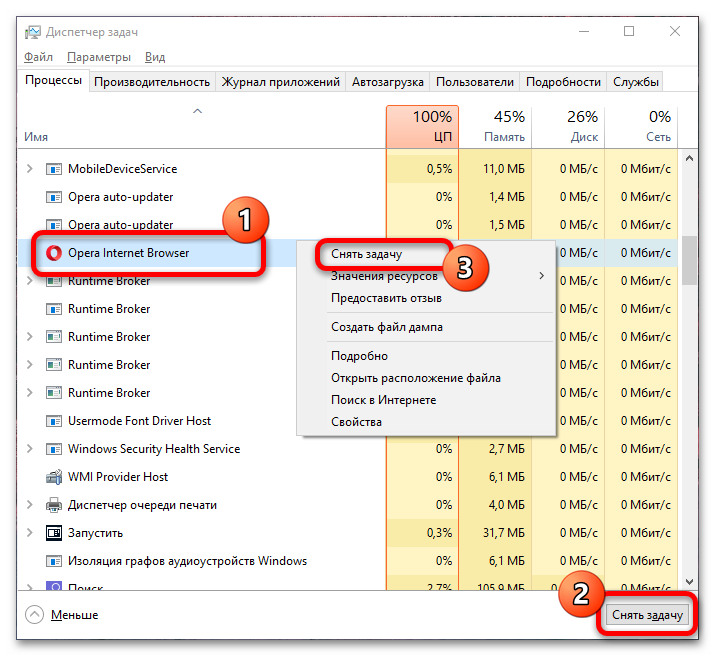Open the Значения ресурсов submenu arrow

coord(541,276)
